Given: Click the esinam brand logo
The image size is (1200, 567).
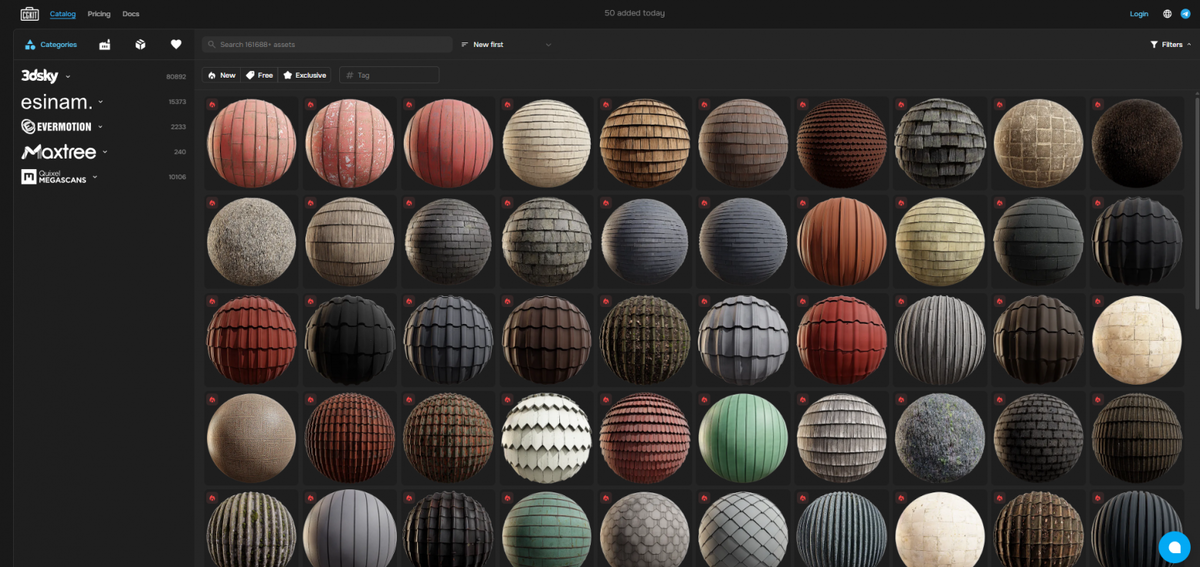Looking at the screenshot, I should pos(57,102).
